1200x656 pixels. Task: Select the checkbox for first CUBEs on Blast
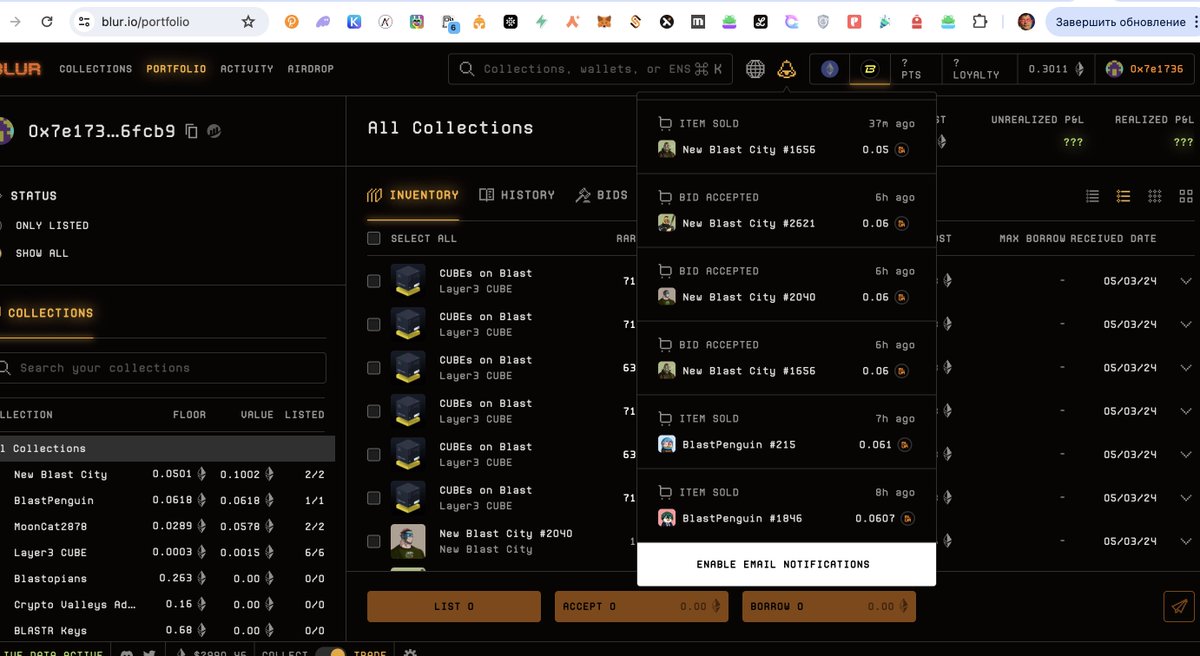pyautogui.click(x=374, y=281)
